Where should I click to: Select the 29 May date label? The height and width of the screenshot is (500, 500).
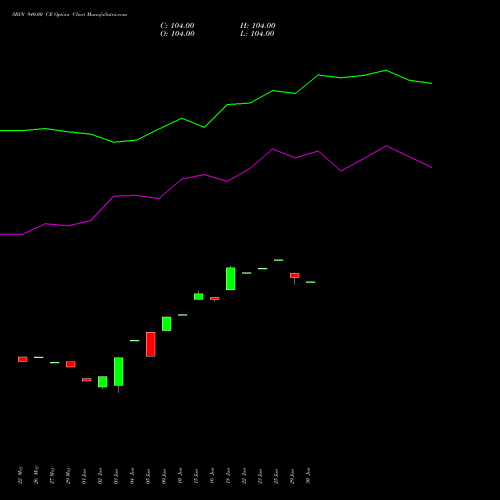click(68, 475)
